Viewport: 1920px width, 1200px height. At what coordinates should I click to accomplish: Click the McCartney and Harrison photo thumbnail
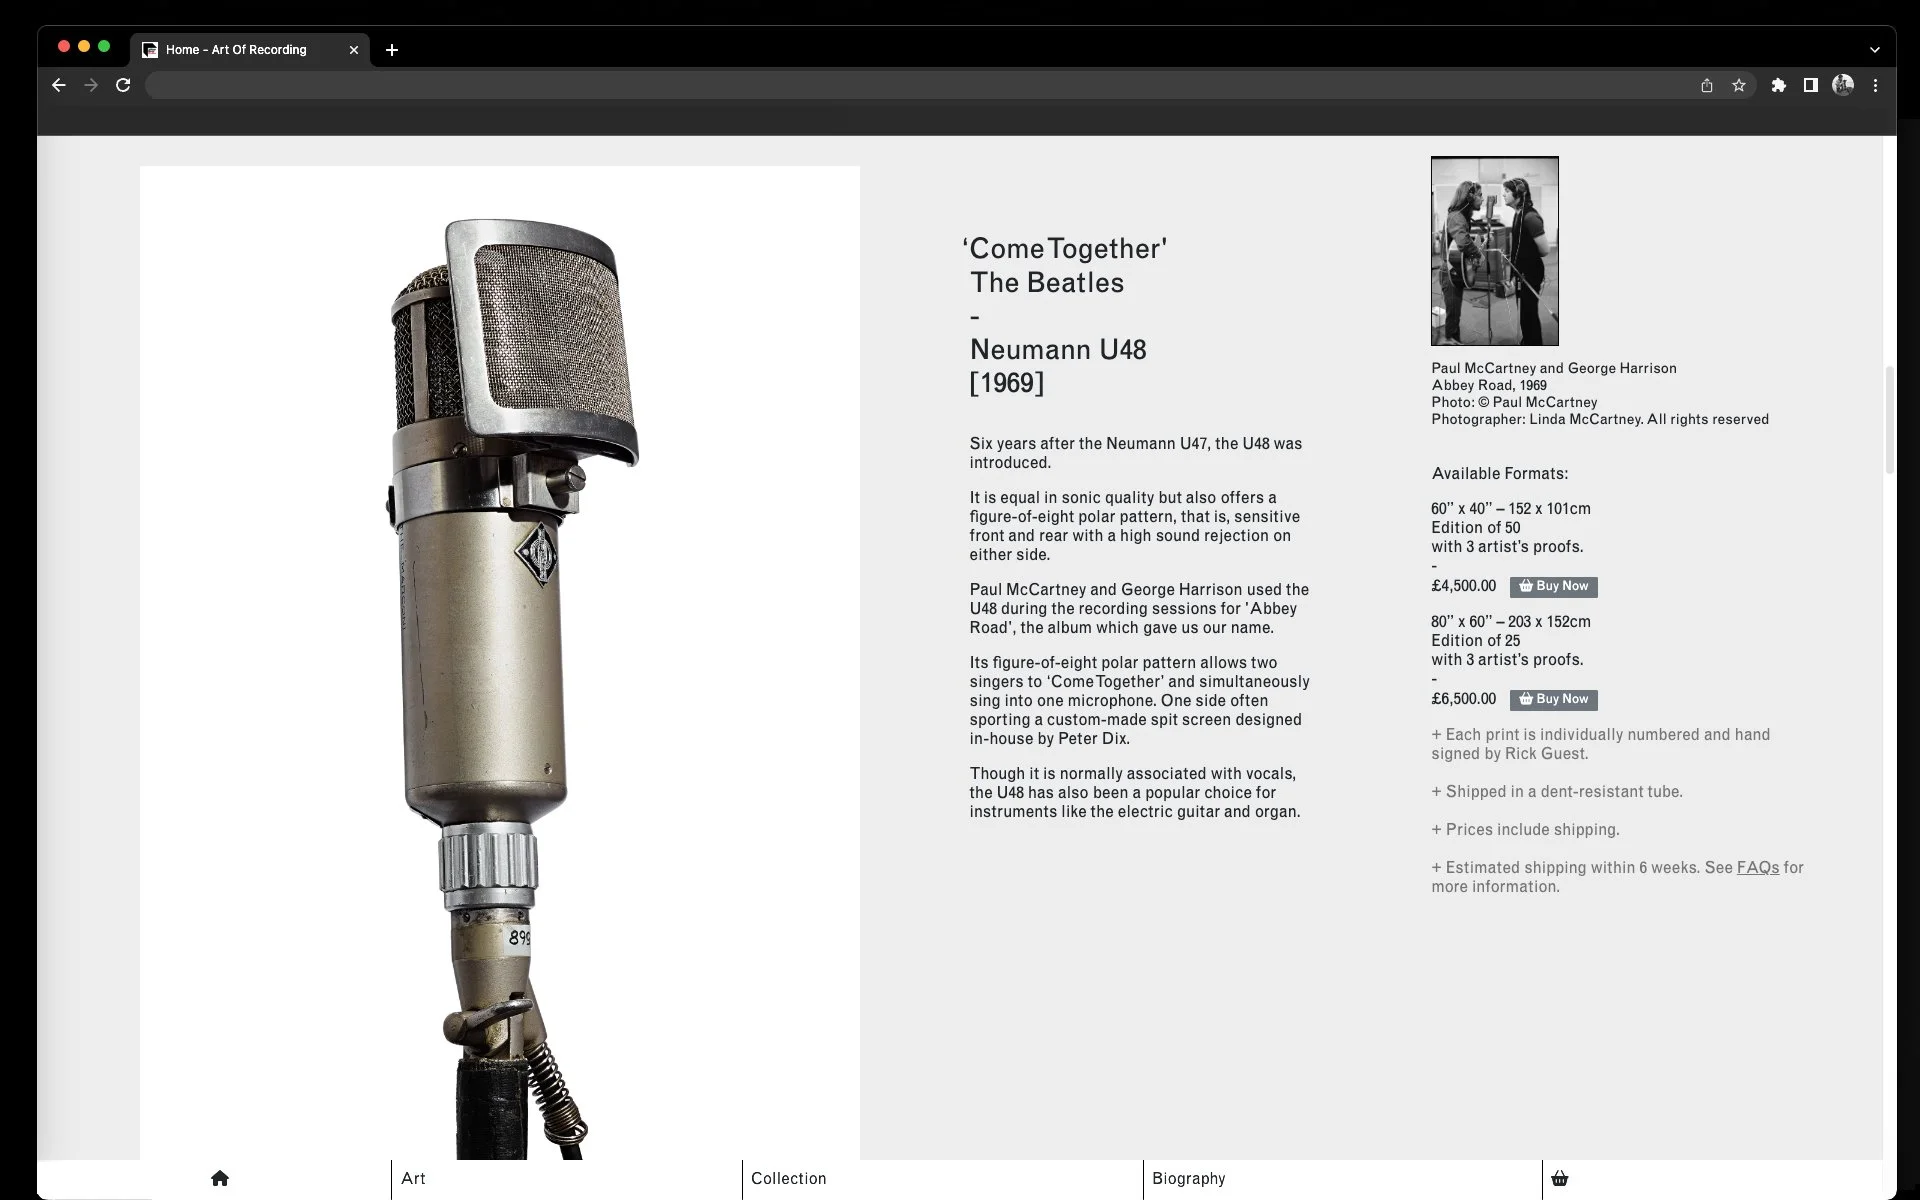point(1494,251)
